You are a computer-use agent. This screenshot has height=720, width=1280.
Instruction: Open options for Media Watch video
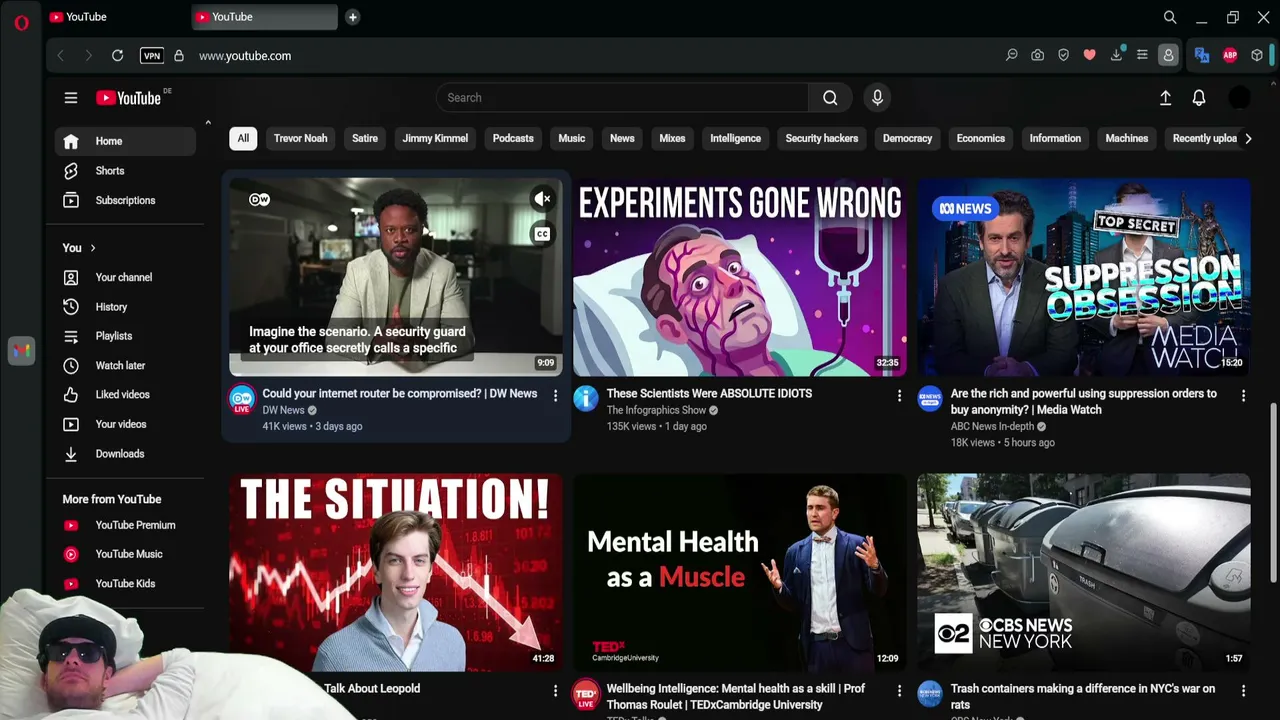pos(1243,396)
